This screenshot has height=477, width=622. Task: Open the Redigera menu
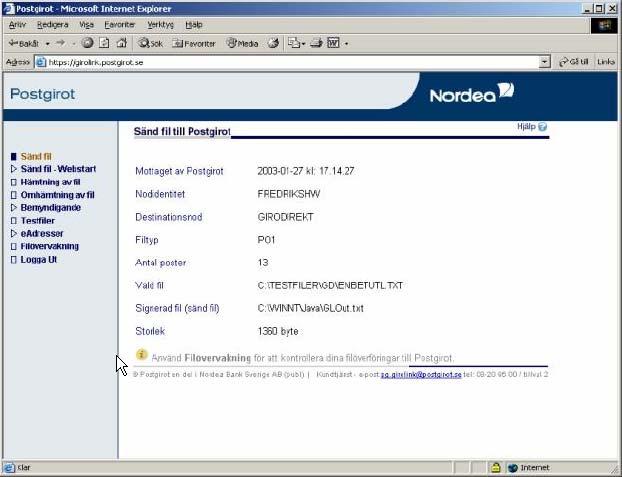tap(52, 25)
